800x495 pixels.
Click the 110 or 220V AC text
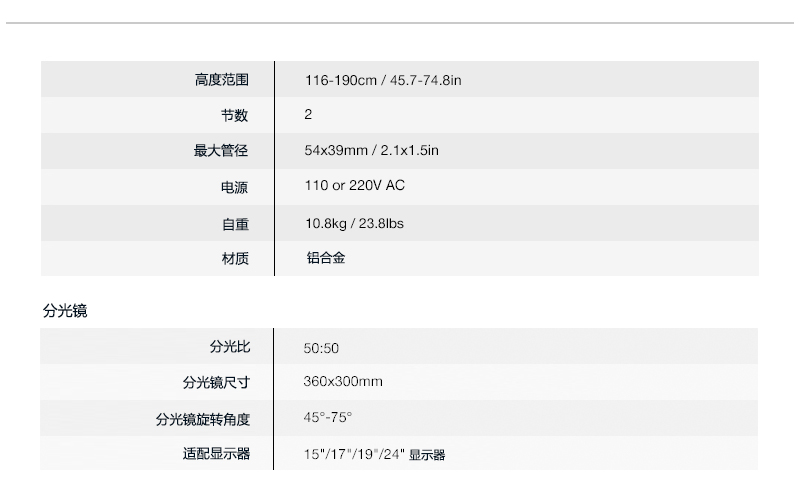(x=355, y=185)
